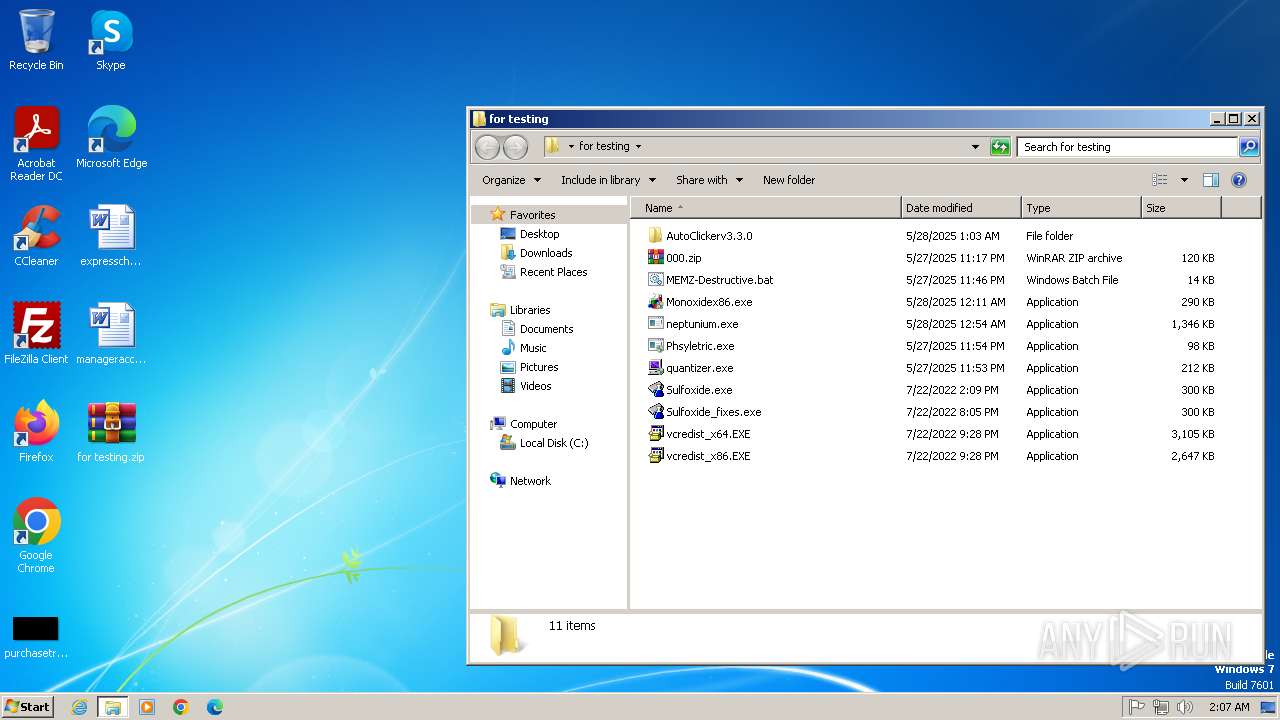1280x720 pixels.
Task: Select the for testing.zip archive icon
Action: click(x=111, y=432)
